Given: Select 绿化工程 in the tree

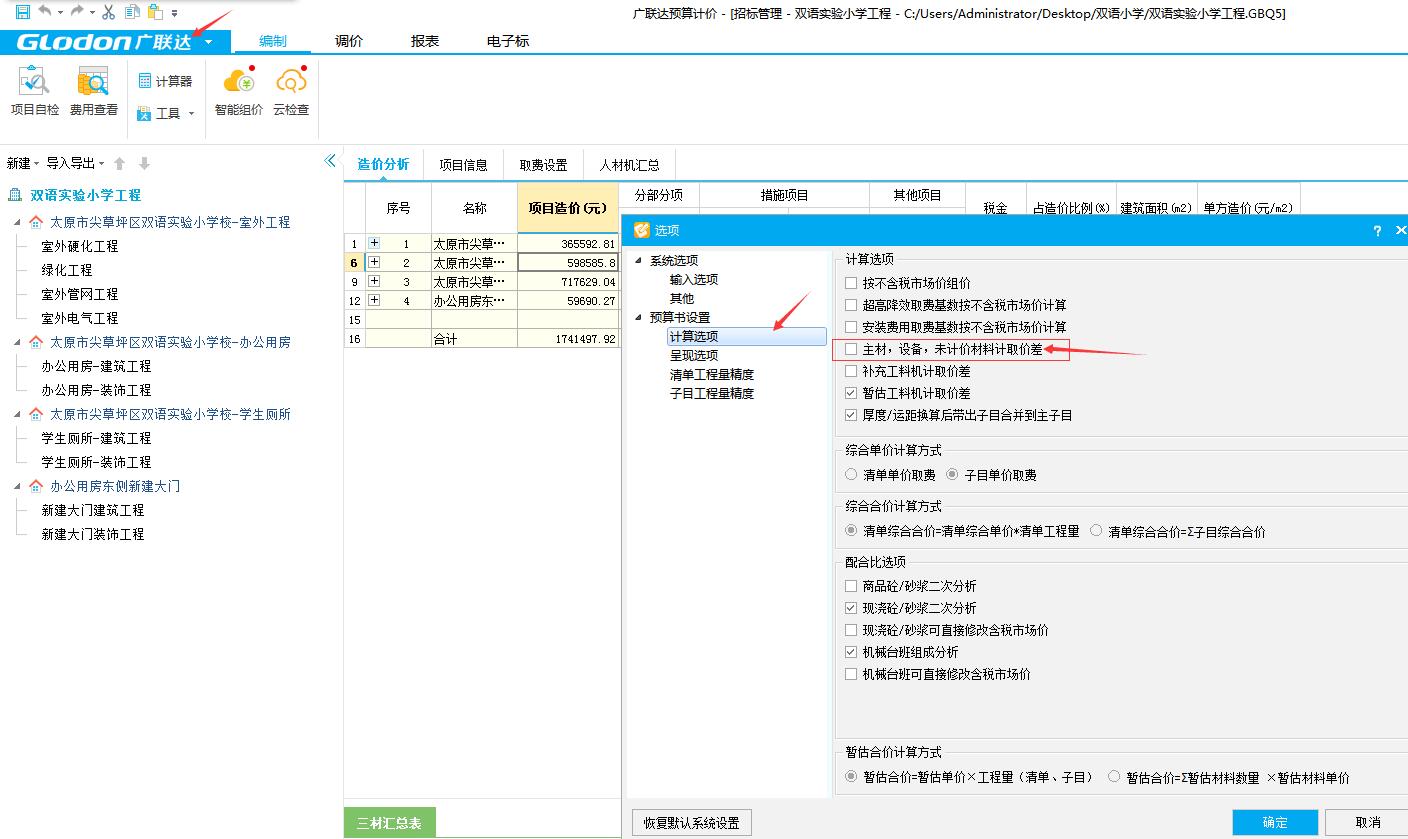Looking at the screenshot, I should [67, 270].
